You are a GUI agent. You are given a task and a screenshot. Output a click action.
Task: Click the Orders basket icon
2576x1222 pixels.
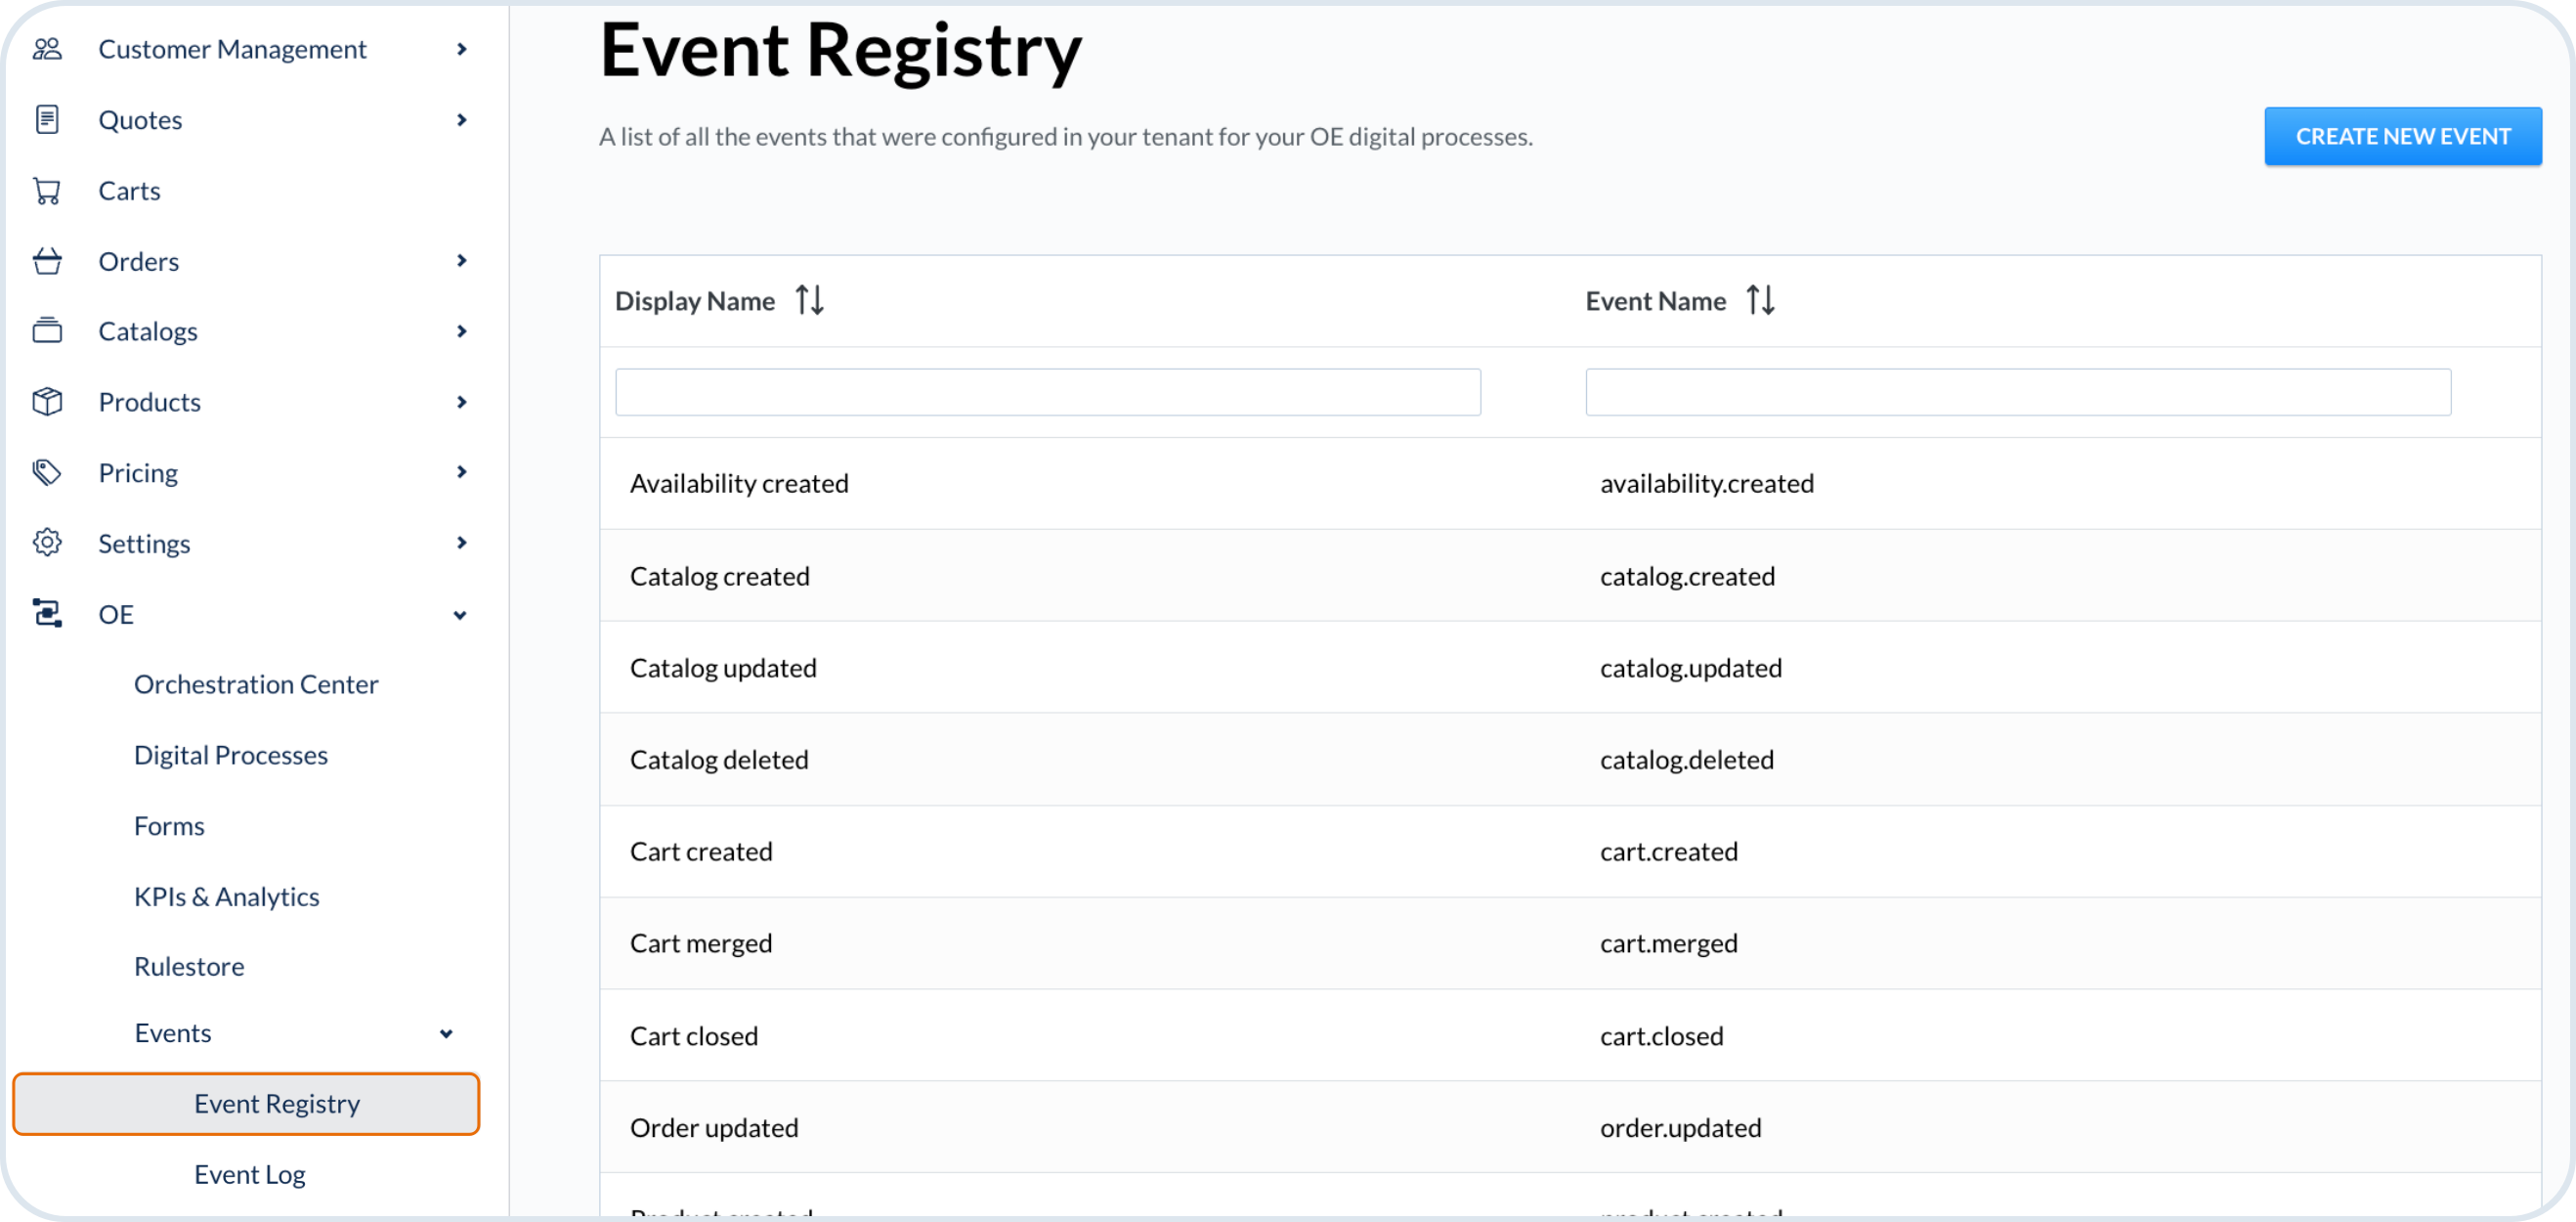[x=47, y=261]
